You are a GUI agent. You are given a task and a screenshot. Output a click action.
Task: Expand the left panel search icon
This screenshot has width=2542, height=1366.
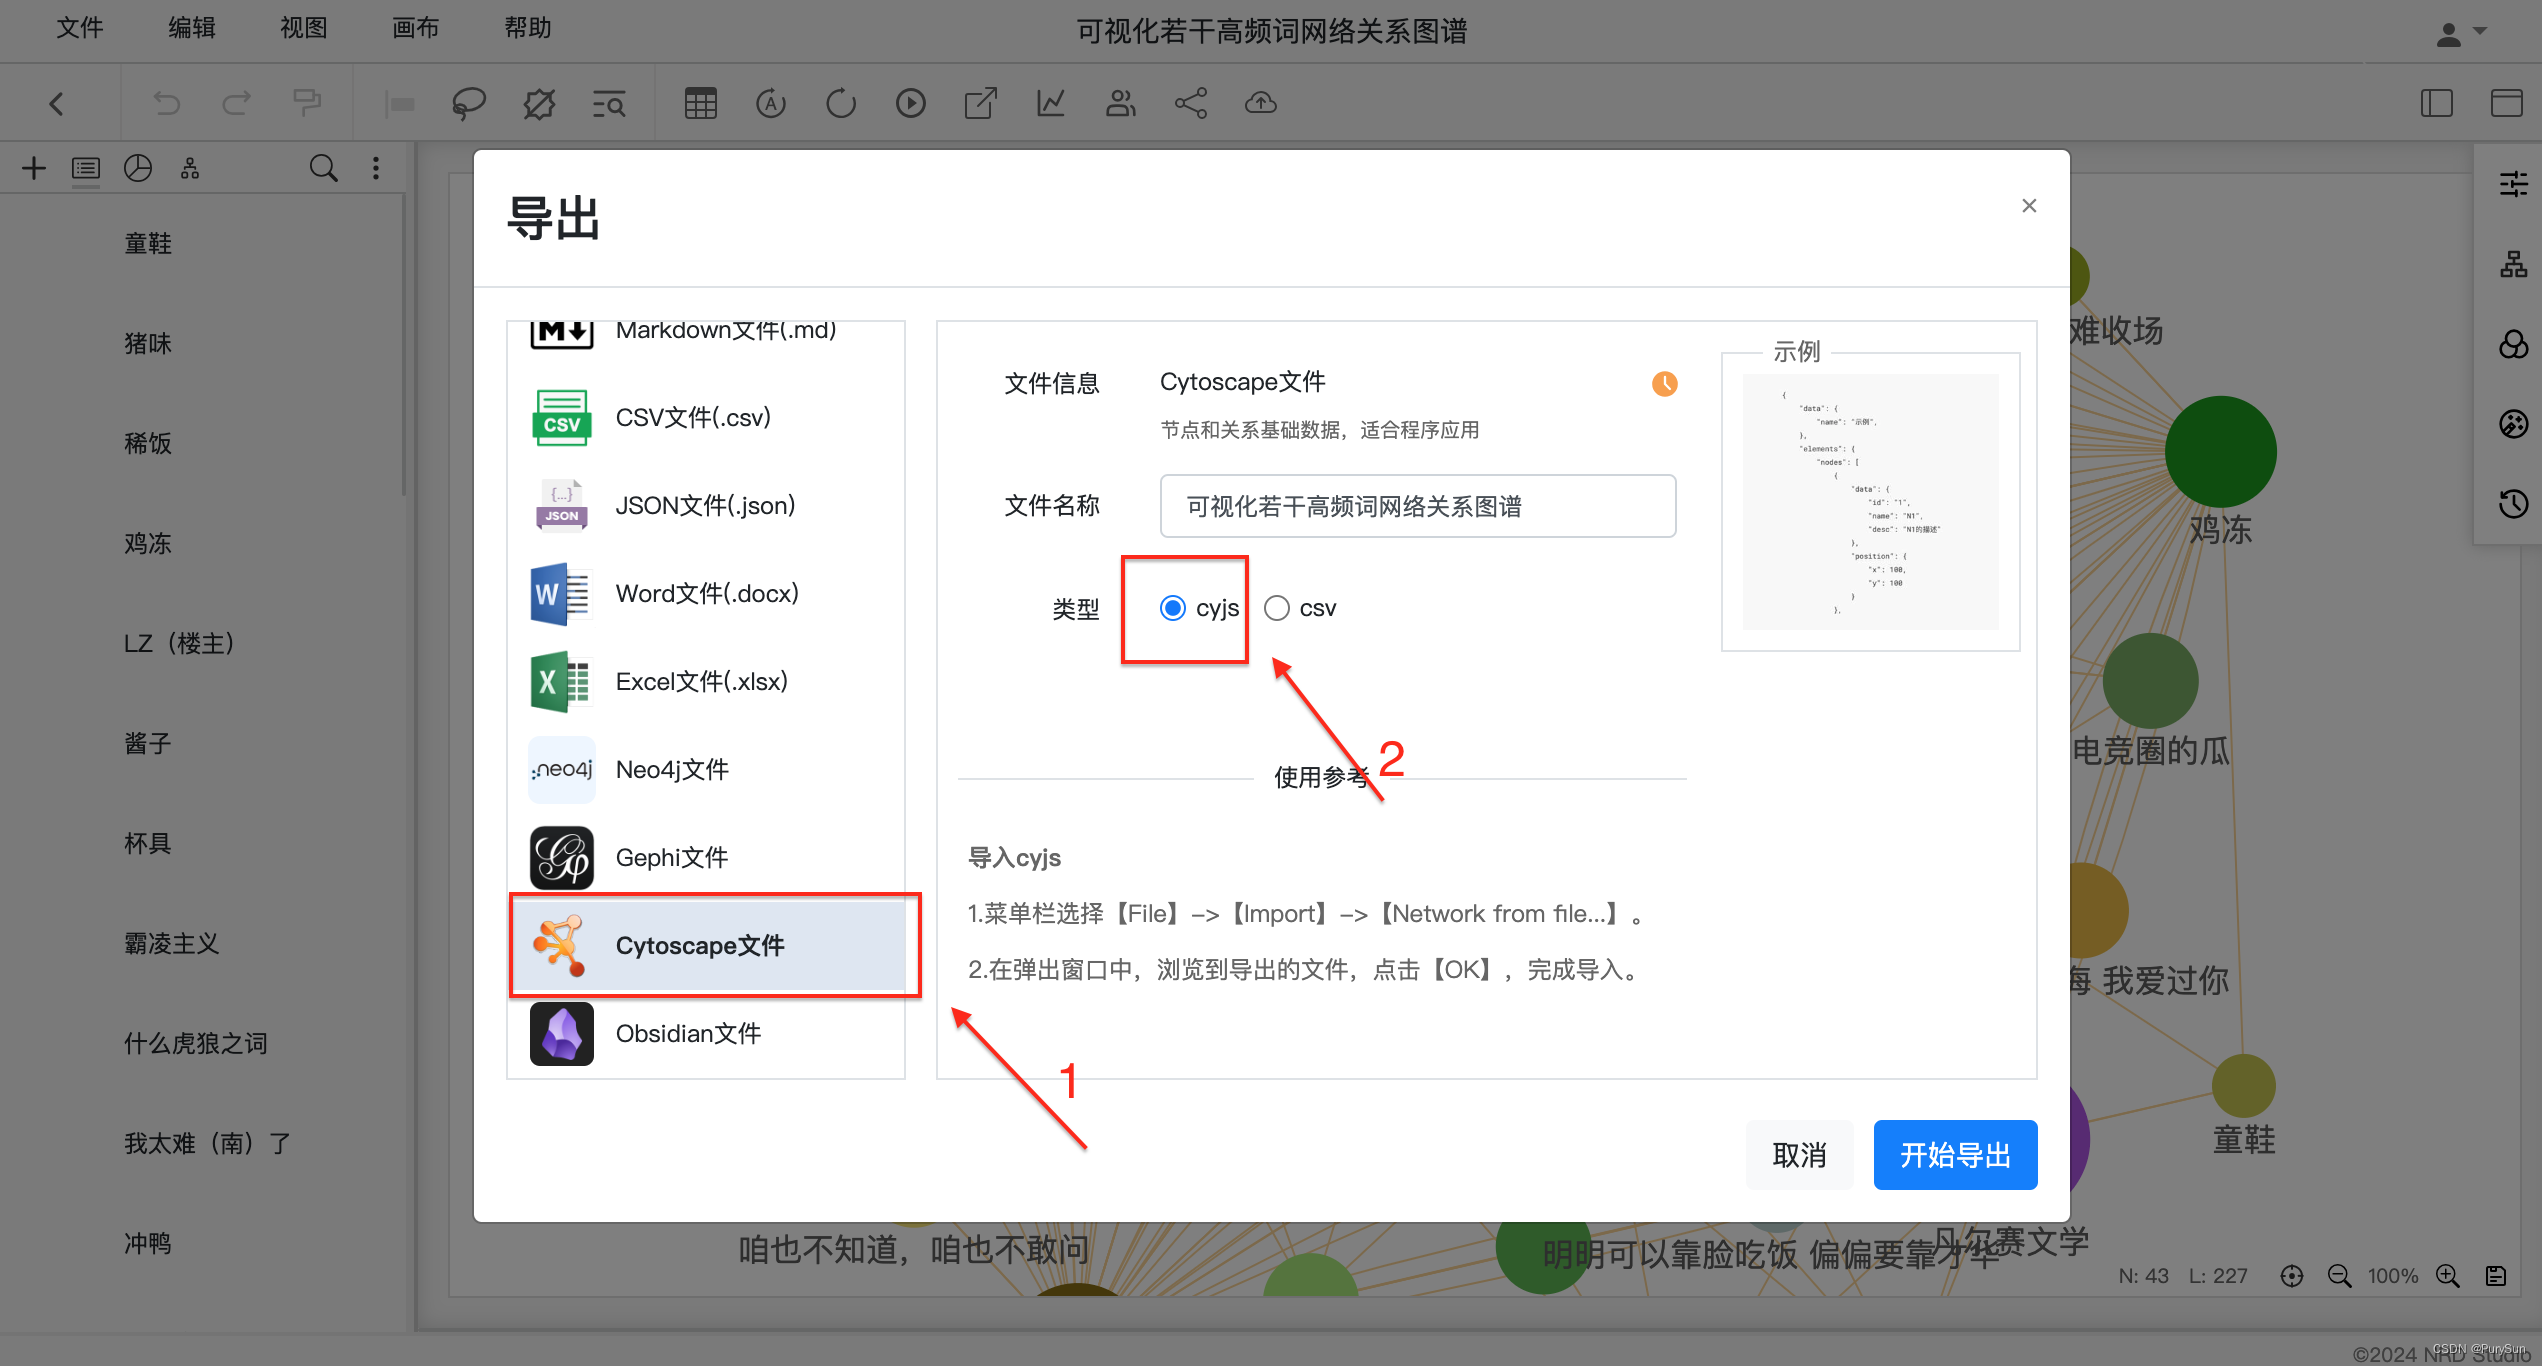tap(323, 168)
